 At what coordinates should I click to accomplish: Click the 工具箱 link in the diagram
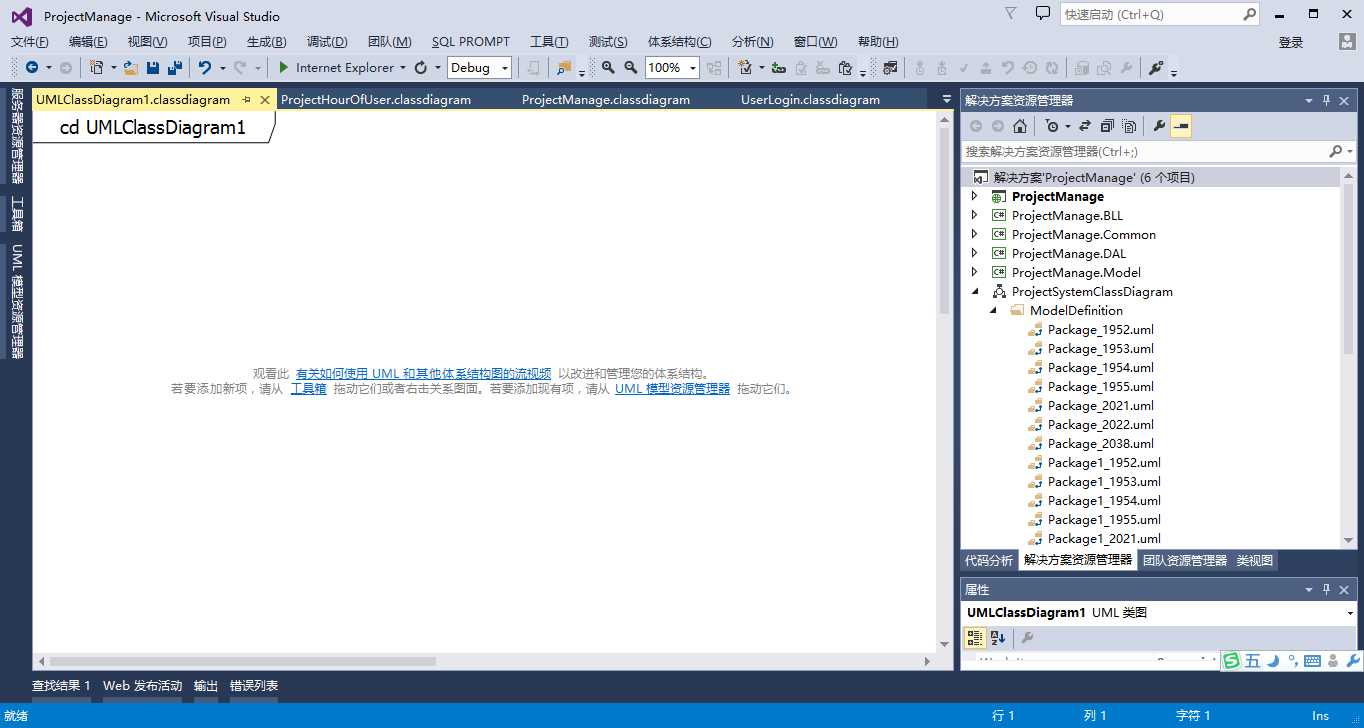tap(308, 389)
